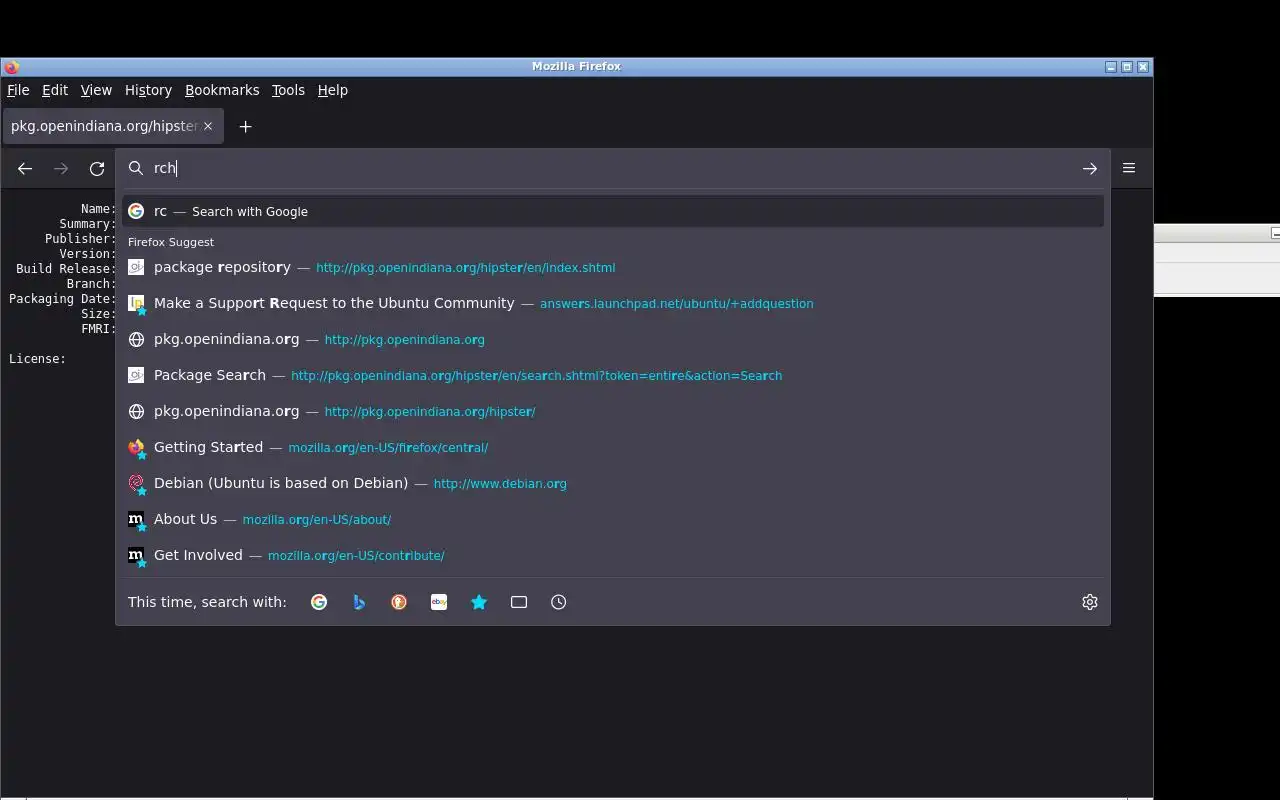Maximize the Firefox window
The width and height of the screenshot is (1280, 800).
(x=1127, y=67)
